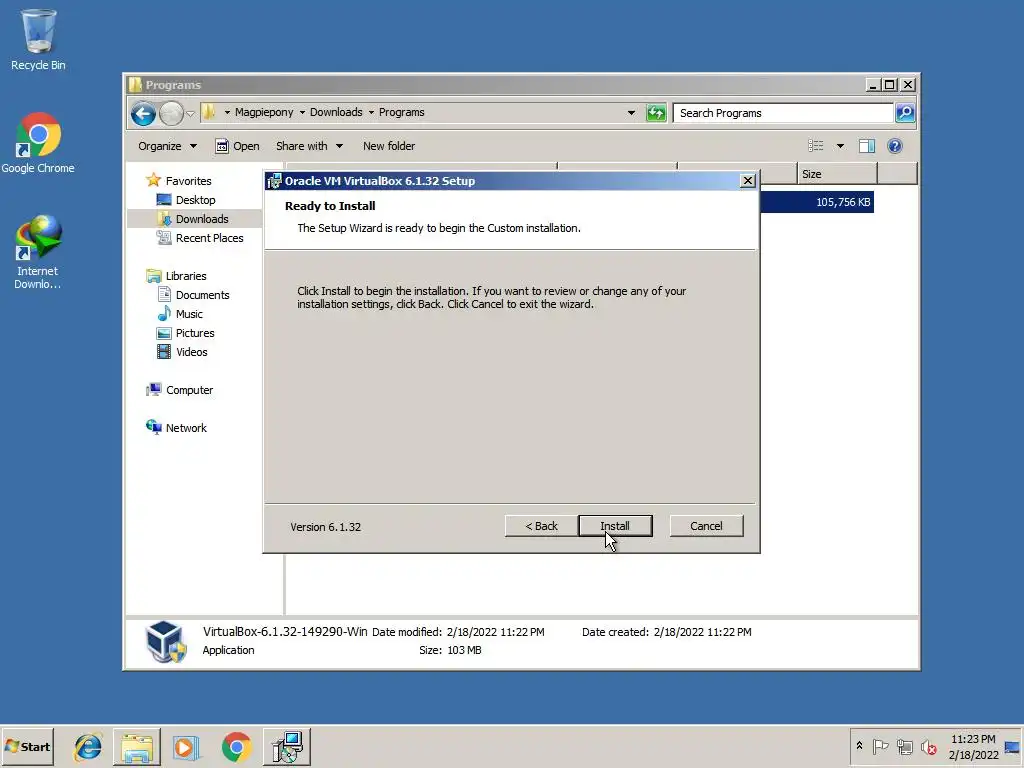The image size is (1024, 768).
Task: Open taskbar clock showing 11:23 PM
Action: [x=973, y=747]
